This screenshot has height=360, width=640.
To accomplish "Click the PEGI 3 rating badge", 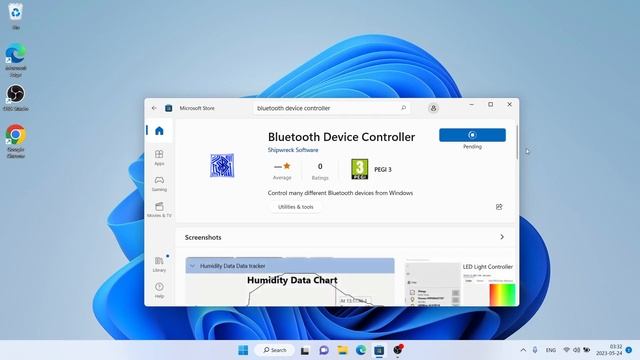I will pyautogui.click(x=360, y=169).
